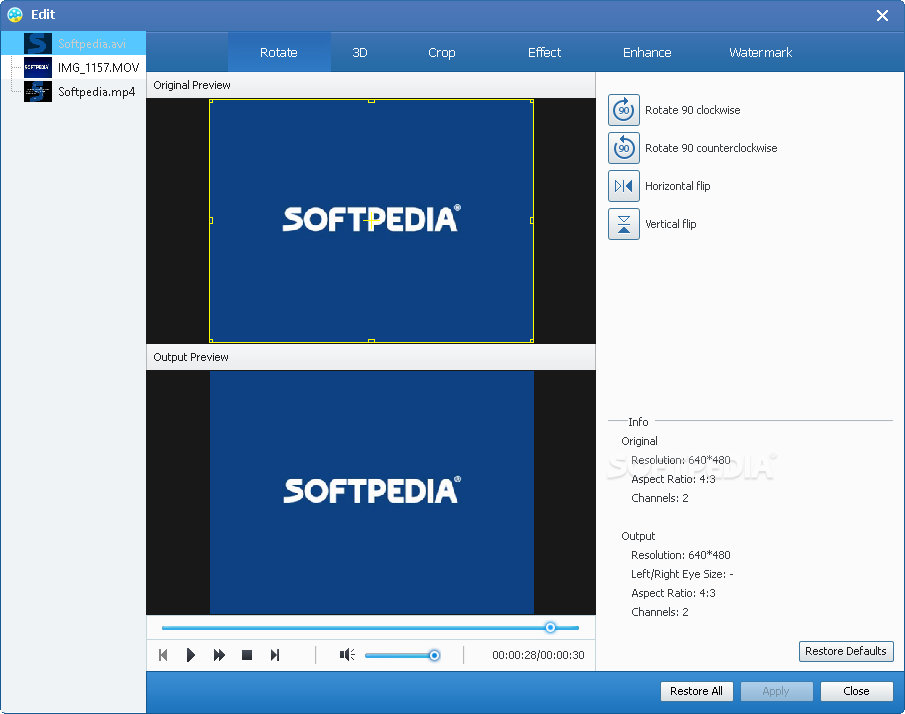Click the Apply button
905x714 pixels.
pos(776,691)
